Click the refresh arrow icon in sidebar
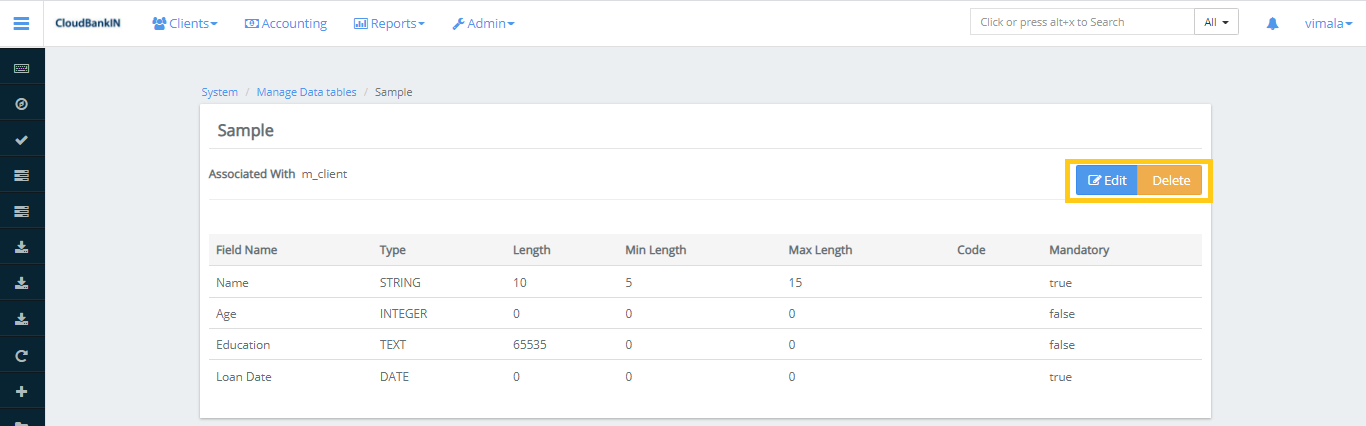 [21, 355]
